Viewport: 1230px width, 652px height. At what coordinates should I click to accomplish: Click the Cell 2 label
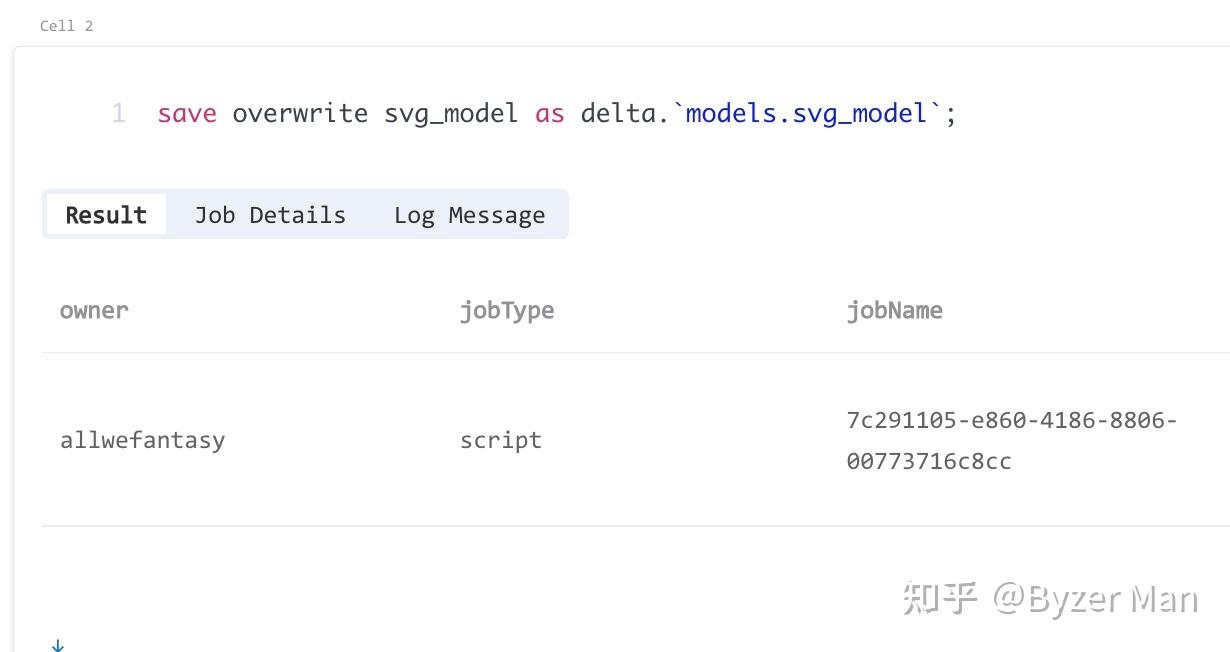pyautogui.click(x=65, y=26)
